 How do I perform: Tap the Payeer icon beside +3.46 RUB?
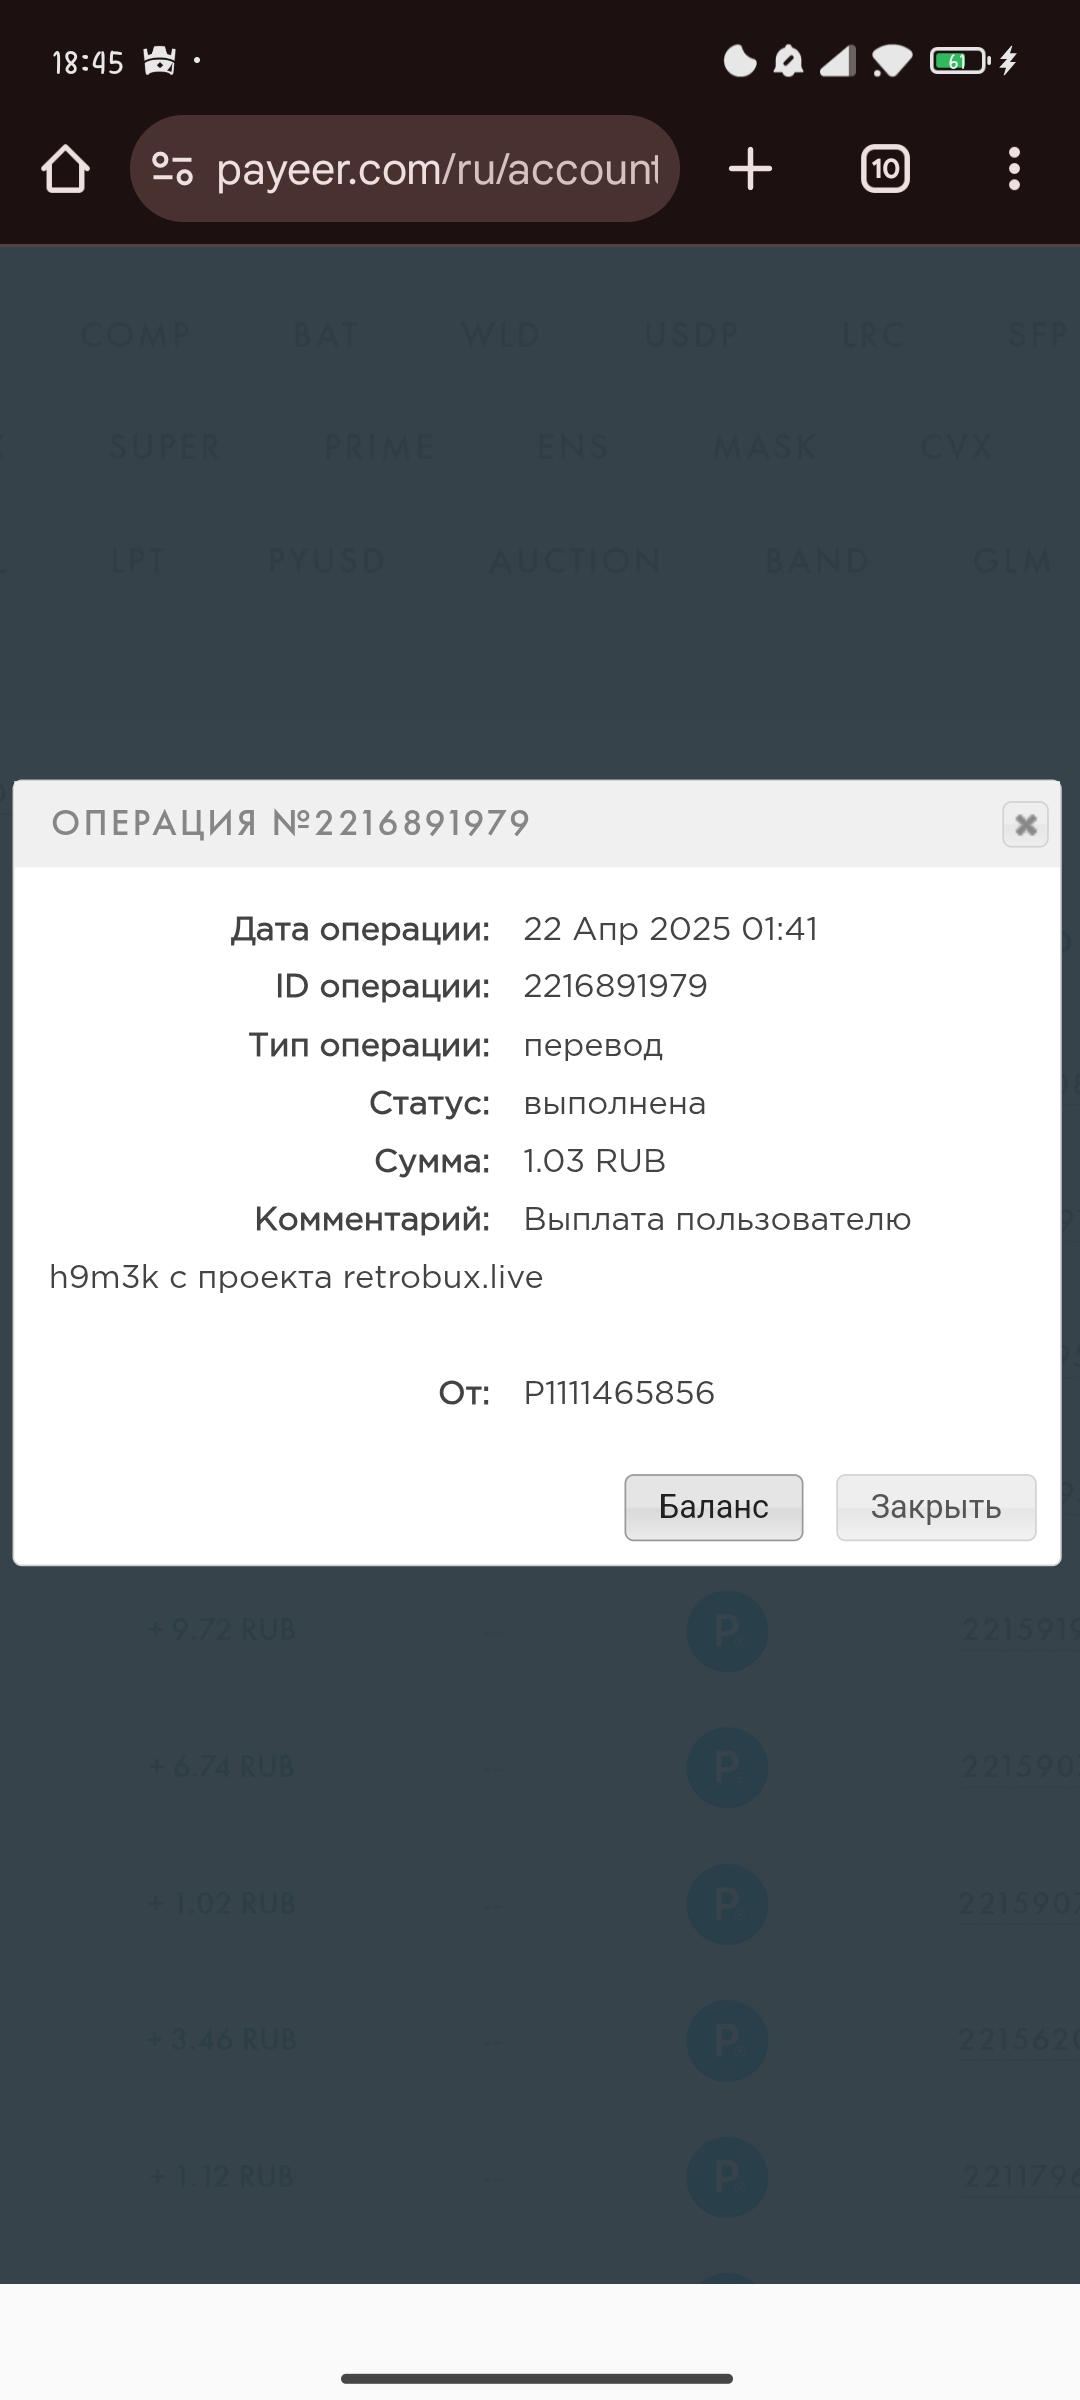(x=727, y=2040)
